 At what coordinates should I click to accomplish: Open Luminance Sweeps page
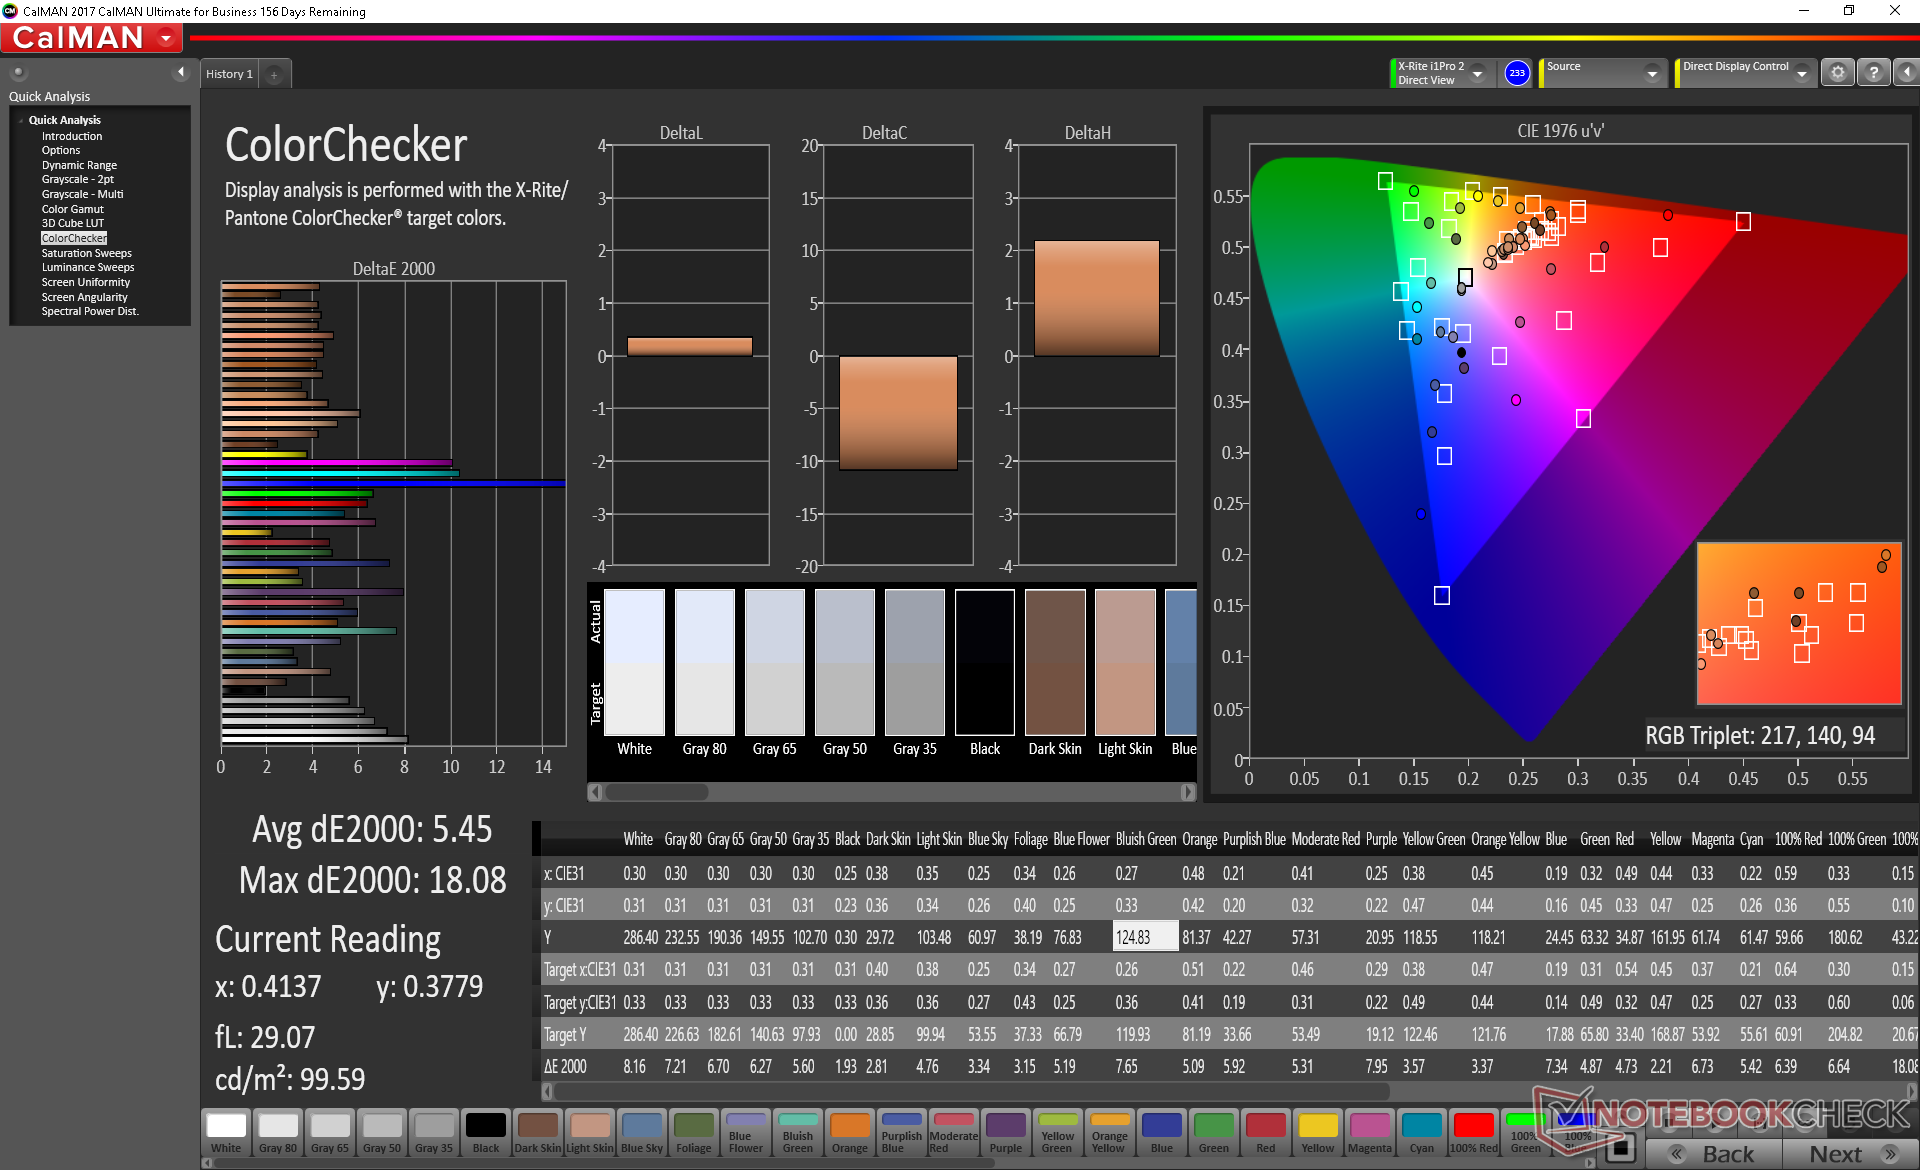point(88,267)
